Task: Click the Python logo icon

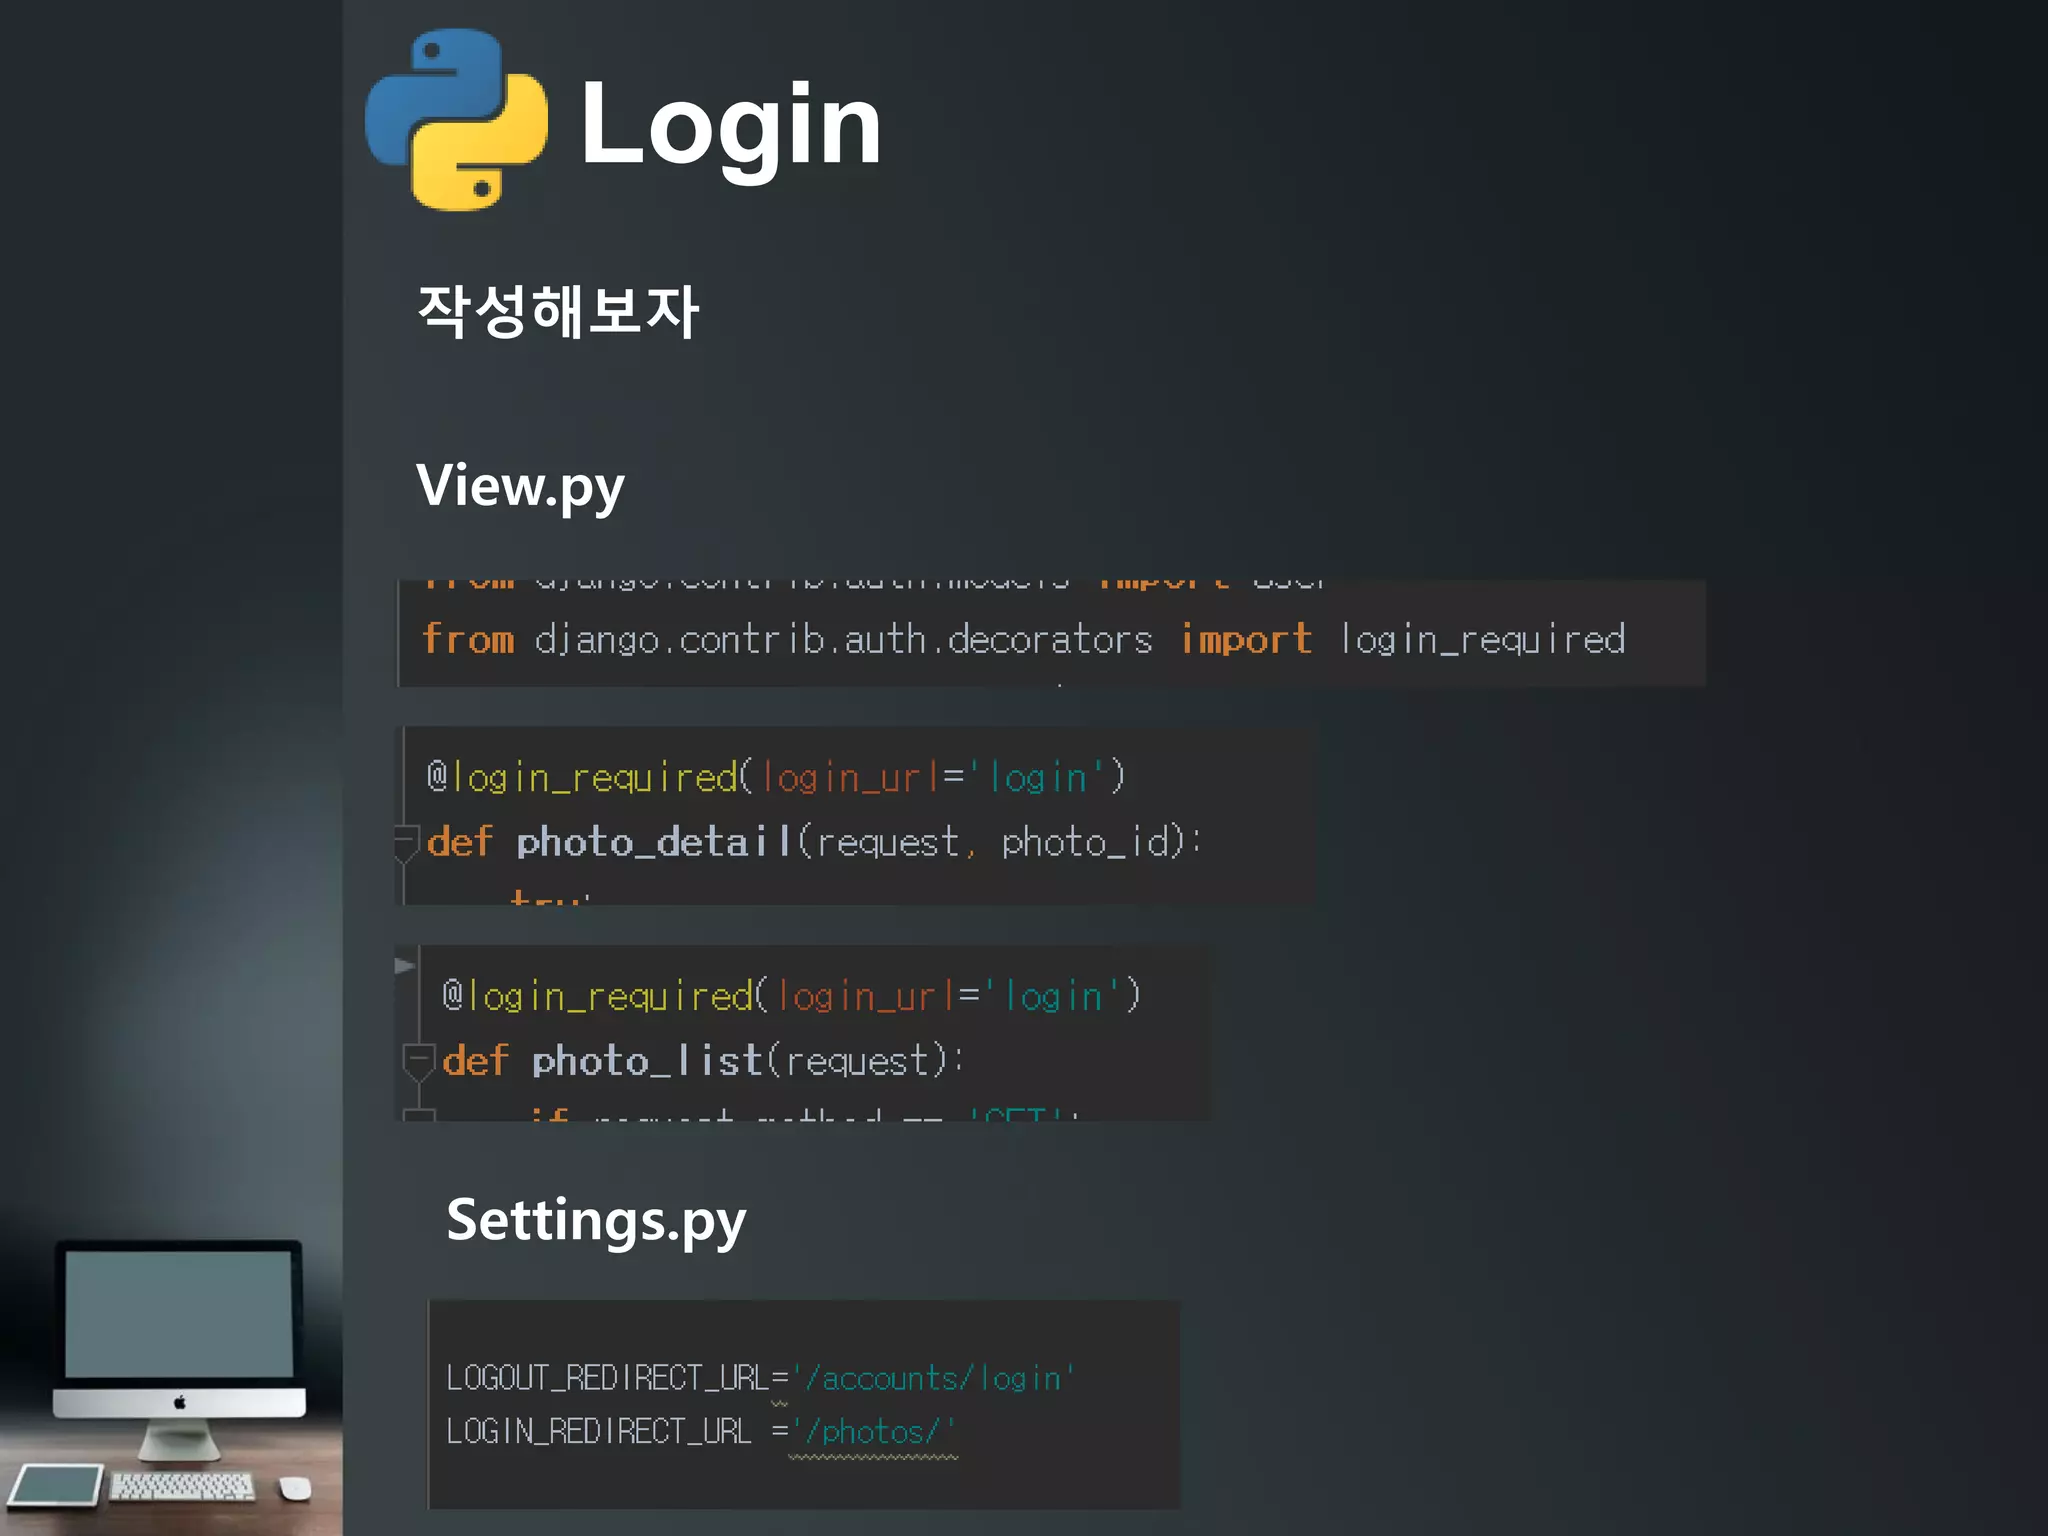Action: point(457,120)
